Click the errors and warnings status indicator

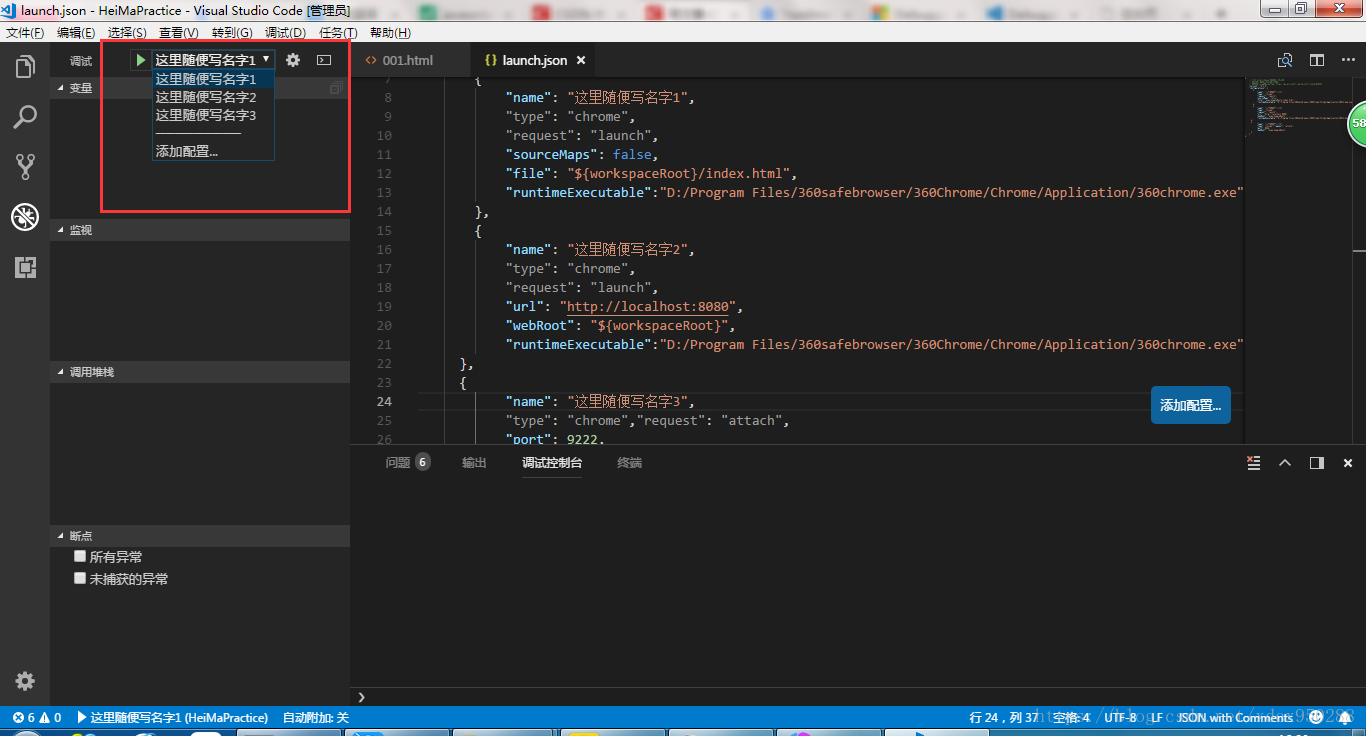37,717
